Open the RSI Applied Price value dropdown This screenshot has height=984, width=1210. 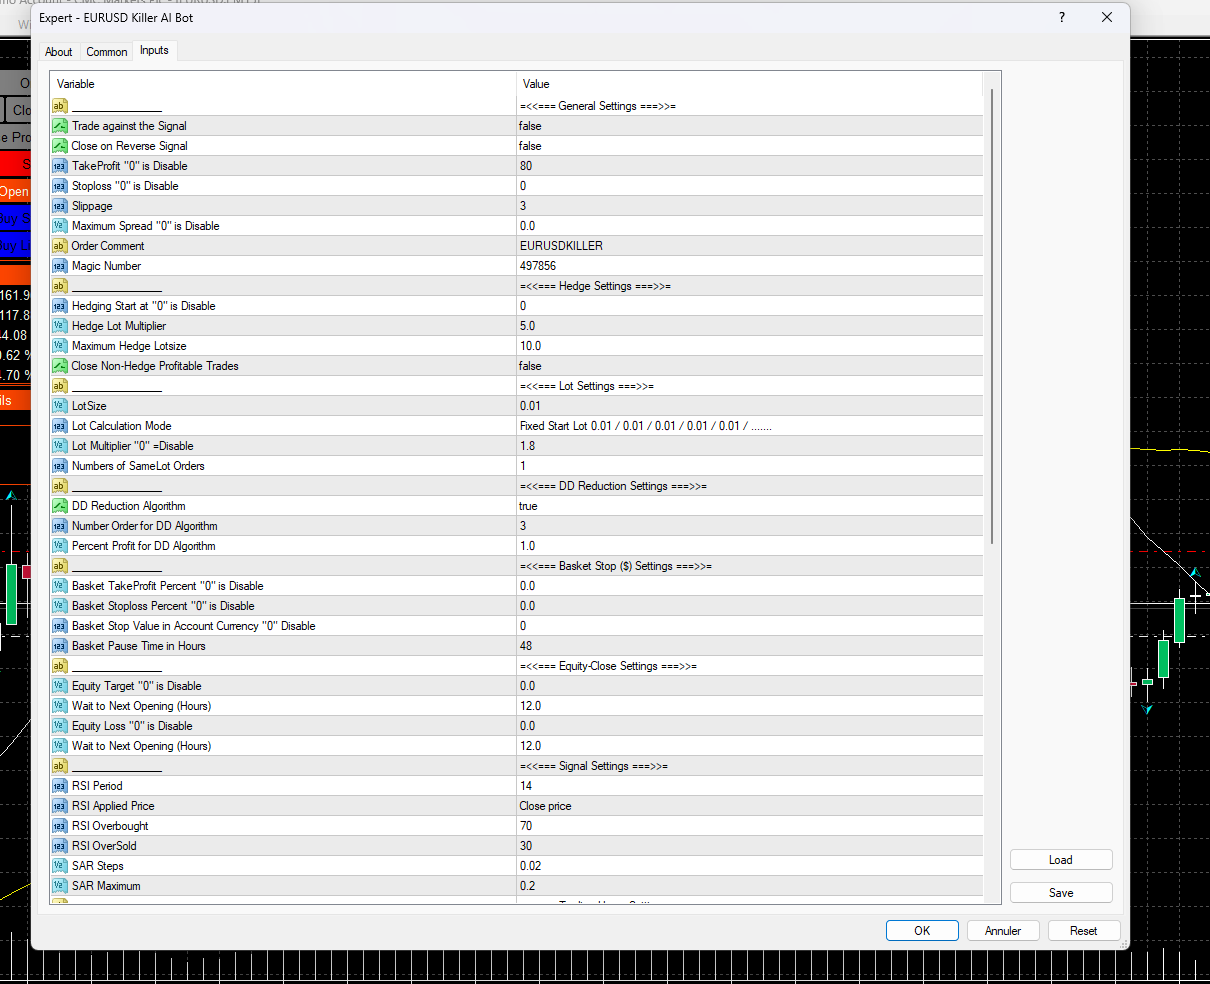(750, 806)
